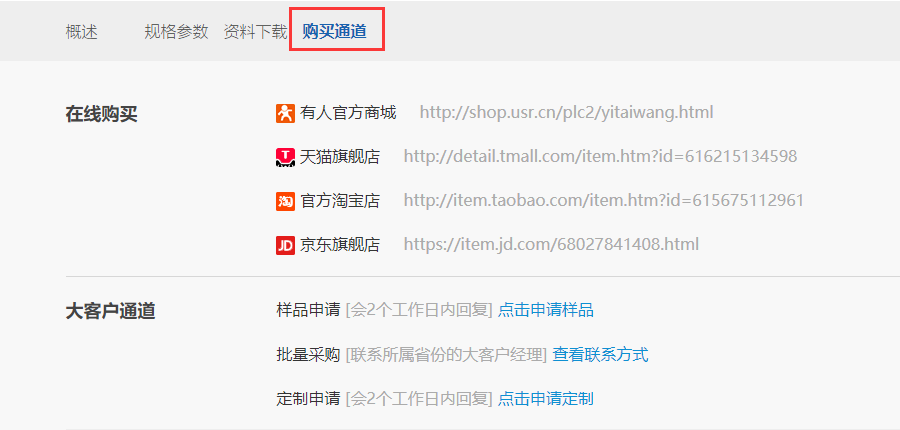This screenshot has width=900, height=430.
Task: Click the 京东旗舰店 store name
Action: point(340,245)
